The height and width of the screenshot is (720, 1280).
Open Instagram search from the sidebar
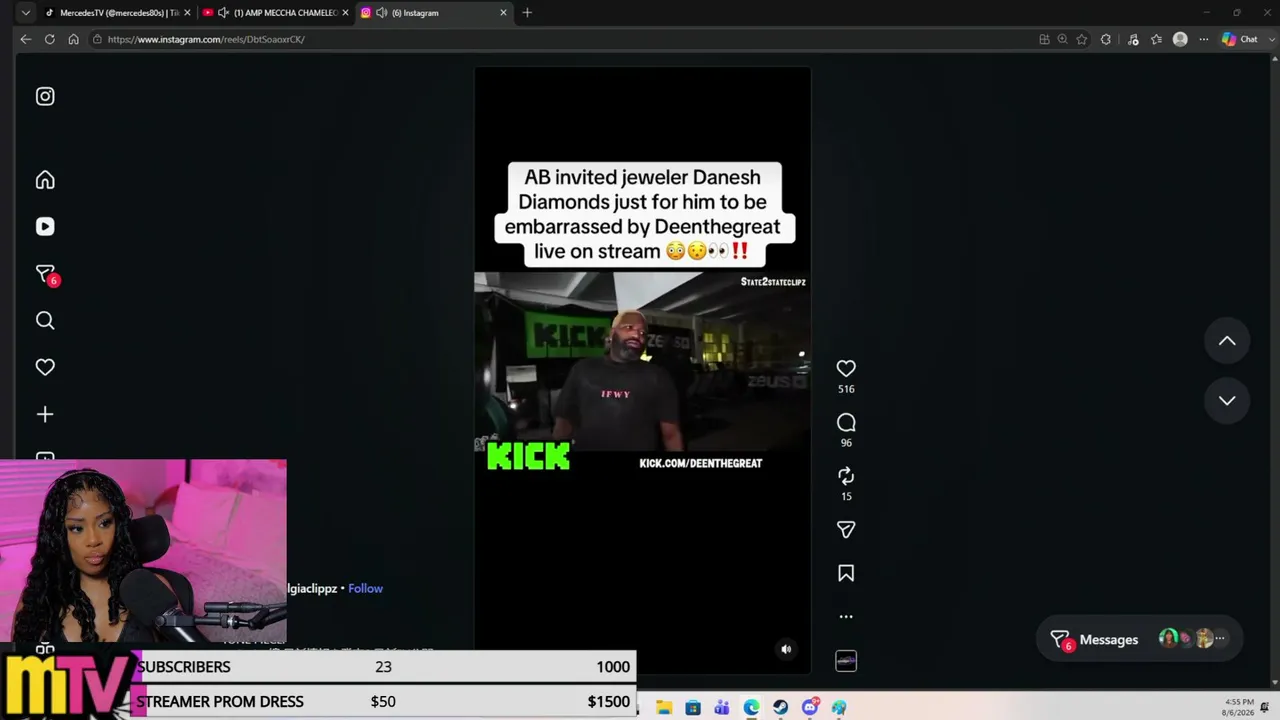(45, 320)
